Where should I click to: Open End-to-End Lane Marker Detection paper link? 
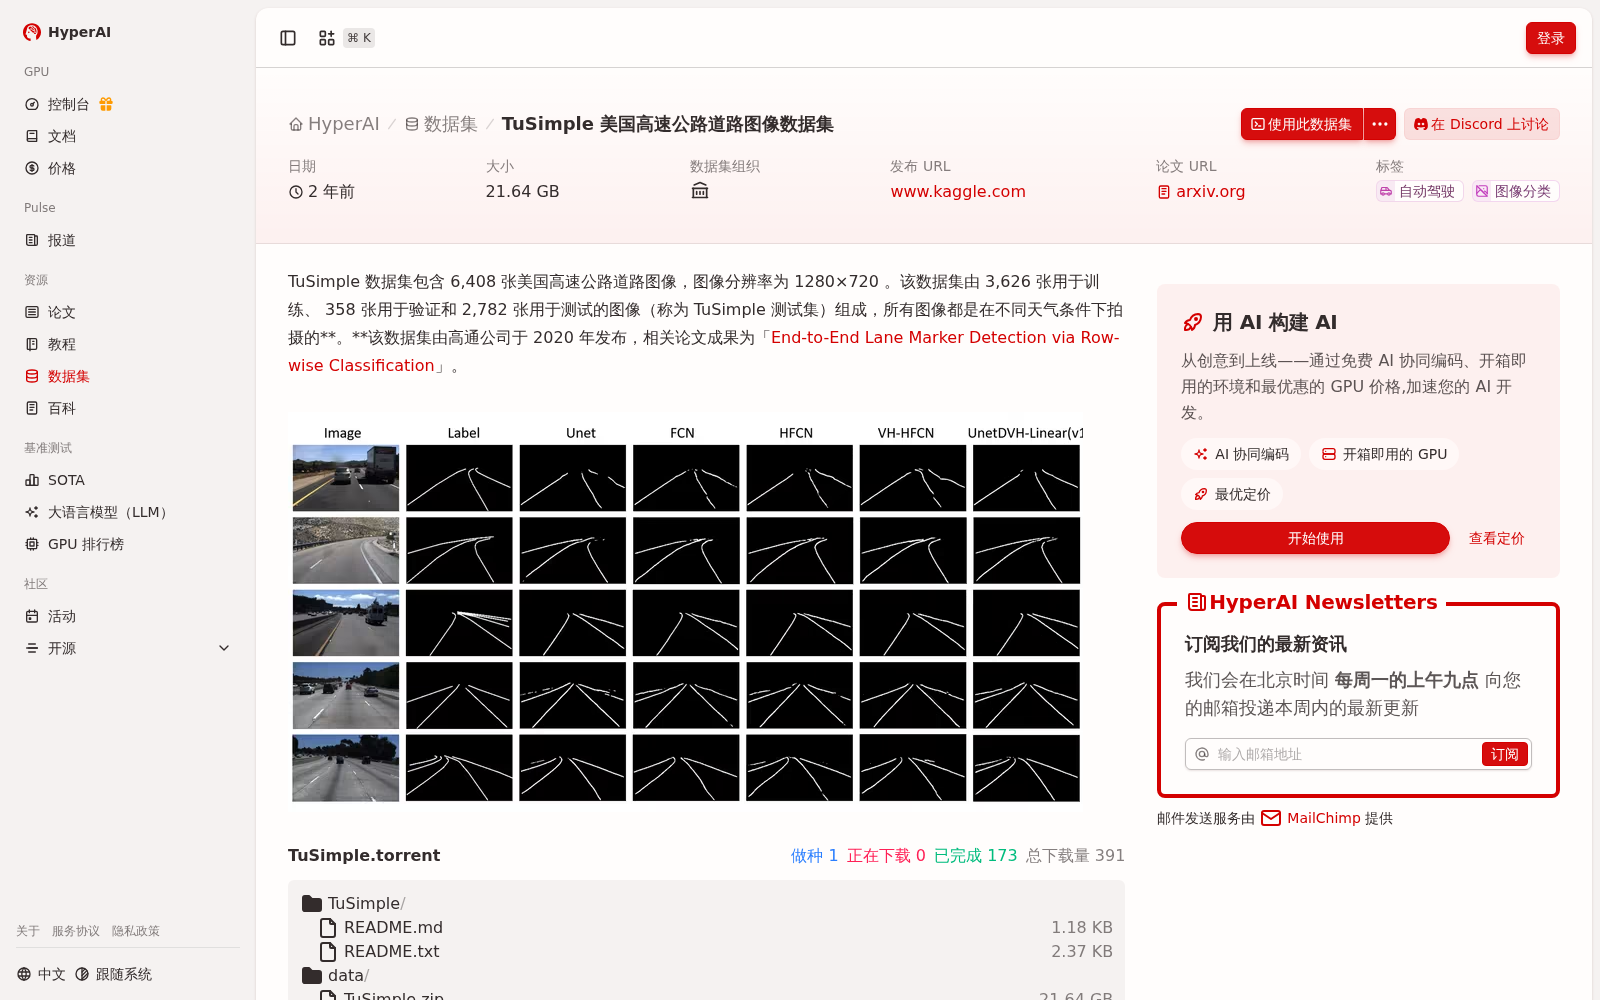pos(945,338)
